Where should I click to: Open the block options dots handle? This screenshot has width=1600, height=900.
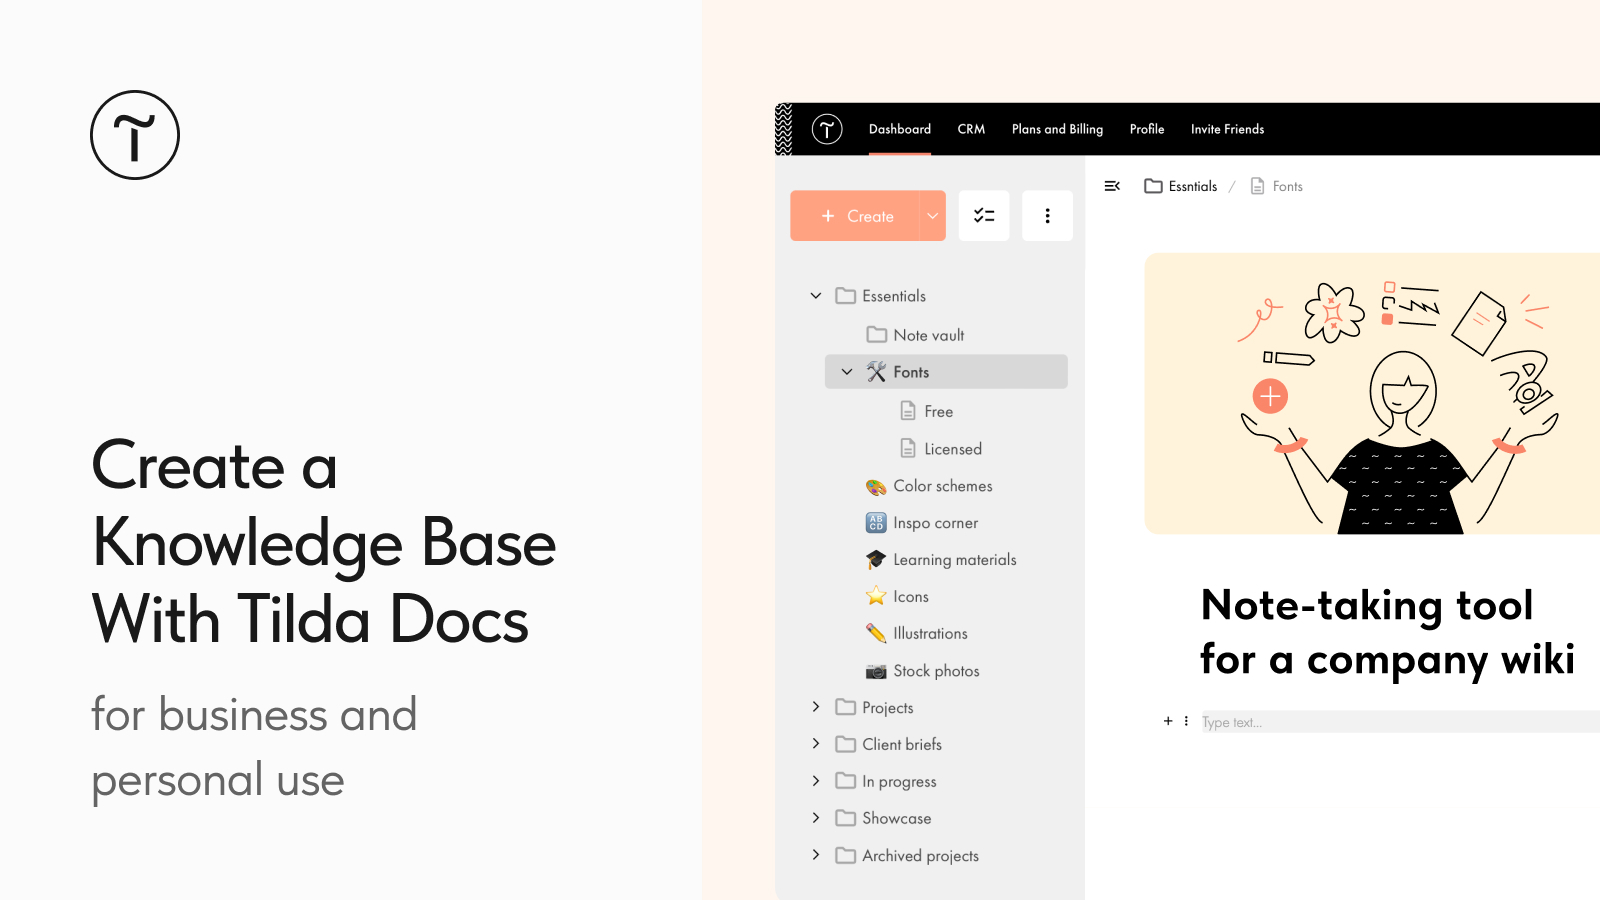click(x=1187, y=721)
